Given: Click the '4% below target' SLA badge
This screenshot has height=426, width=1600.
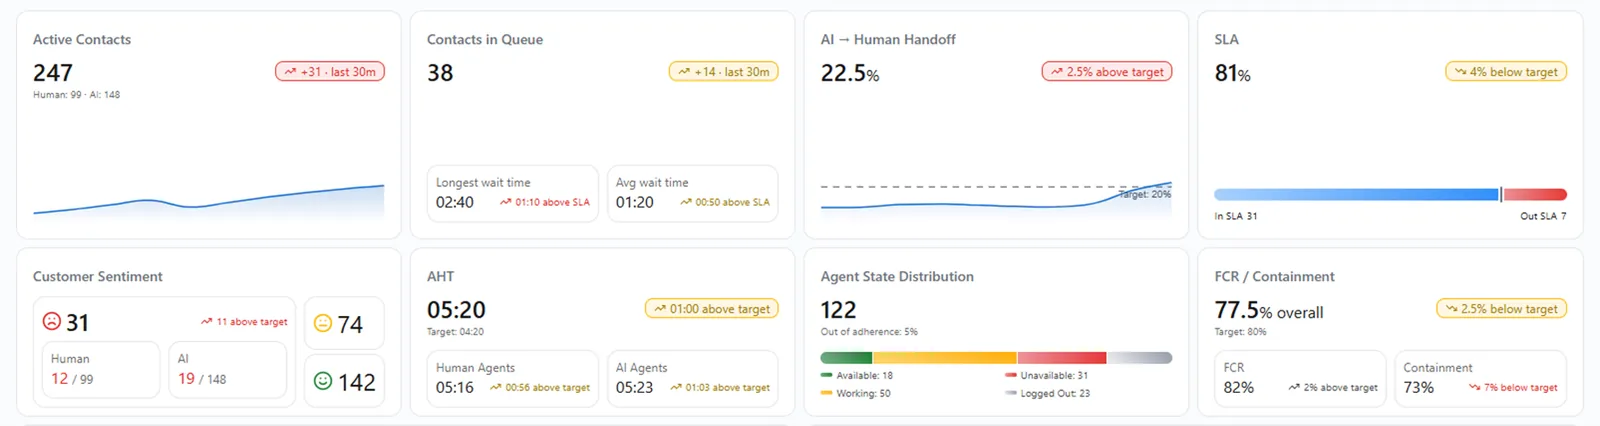Looking at the screenshot, I should 1506,72.
